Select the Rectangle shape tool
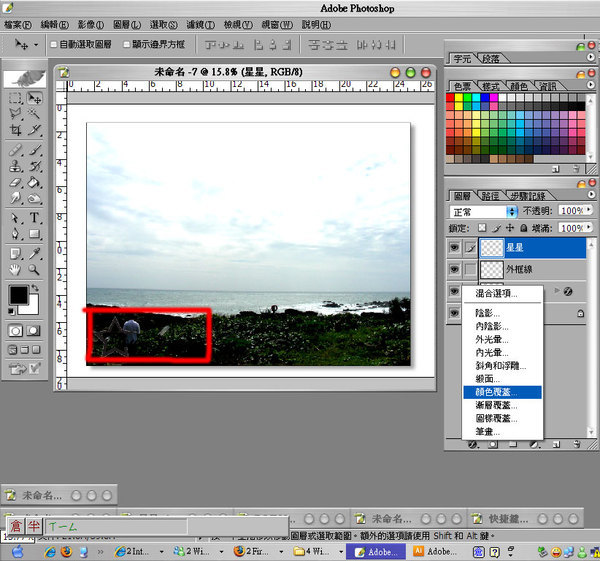 pyautogui.click(x=34, y=233)
